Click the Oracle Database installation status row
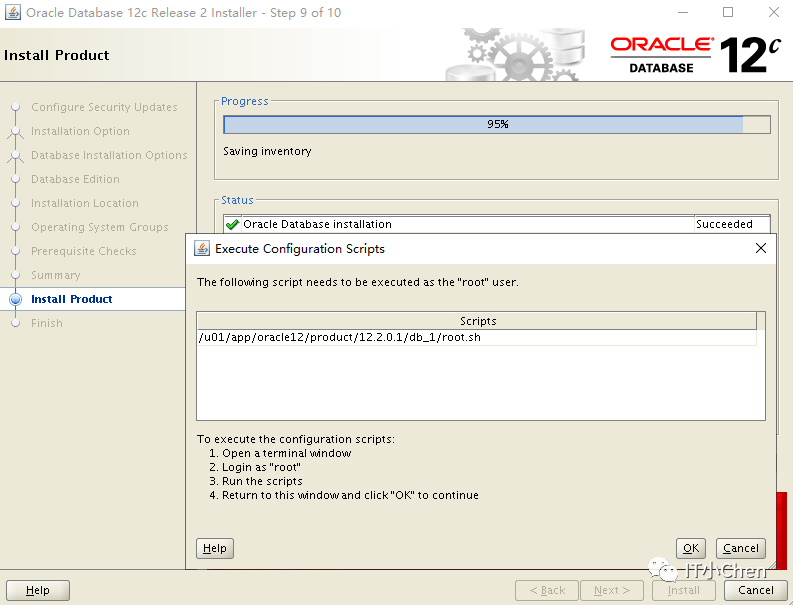This screenshot has width=793, height=605. tap(497, 224)
